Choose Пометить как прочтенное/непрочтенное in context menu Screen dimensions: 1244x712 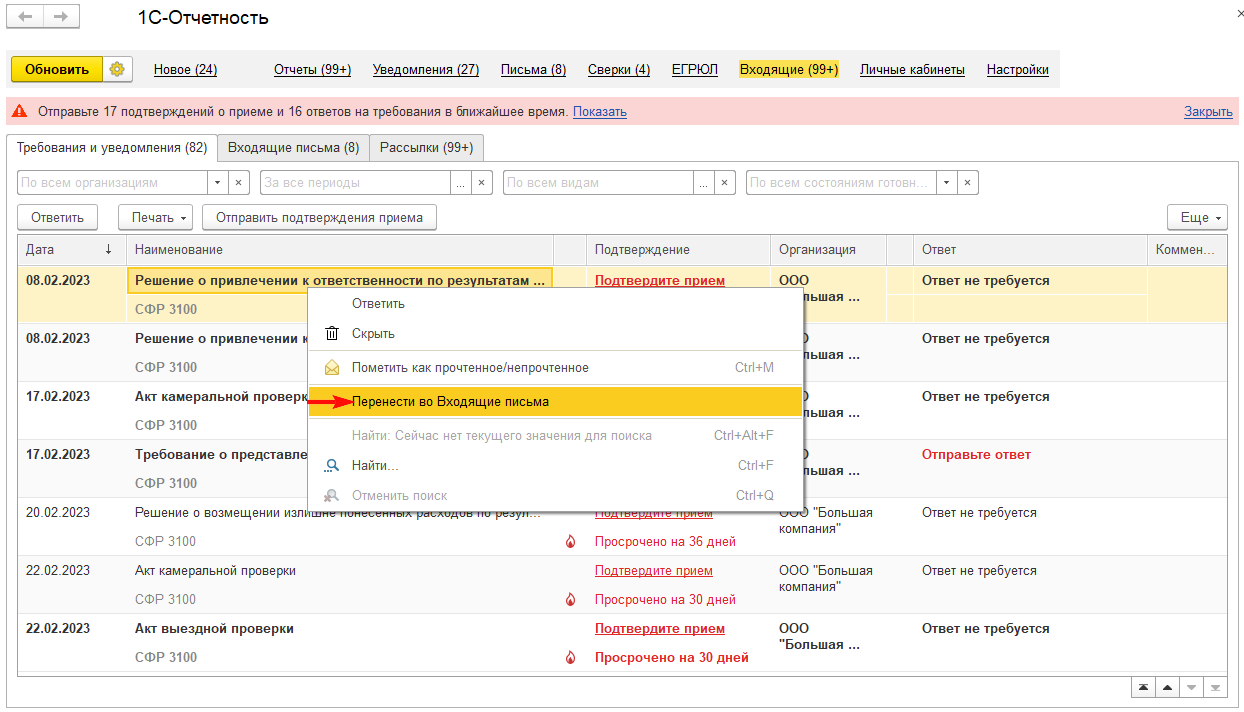[x=470, y=368]
